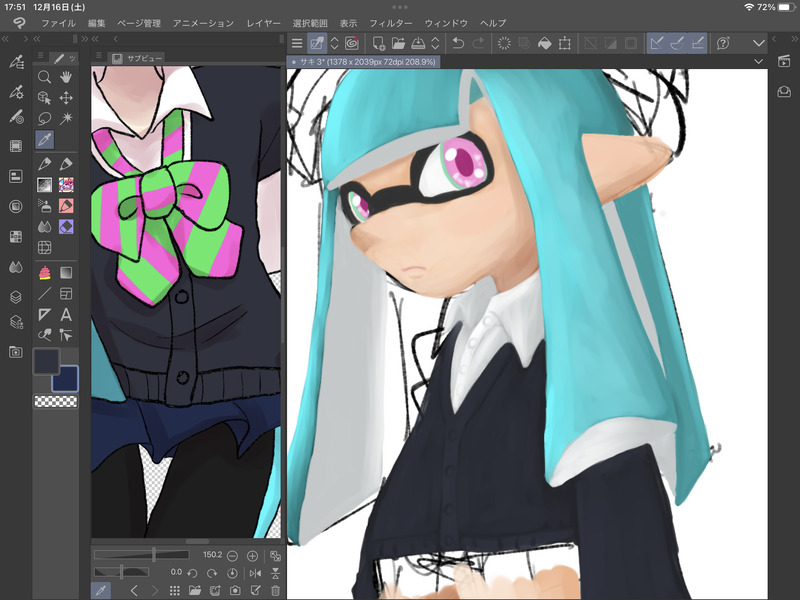Select the Lasso selection tool
The height and width of the screenshot is (600, 800).
[x=44, y=118]
